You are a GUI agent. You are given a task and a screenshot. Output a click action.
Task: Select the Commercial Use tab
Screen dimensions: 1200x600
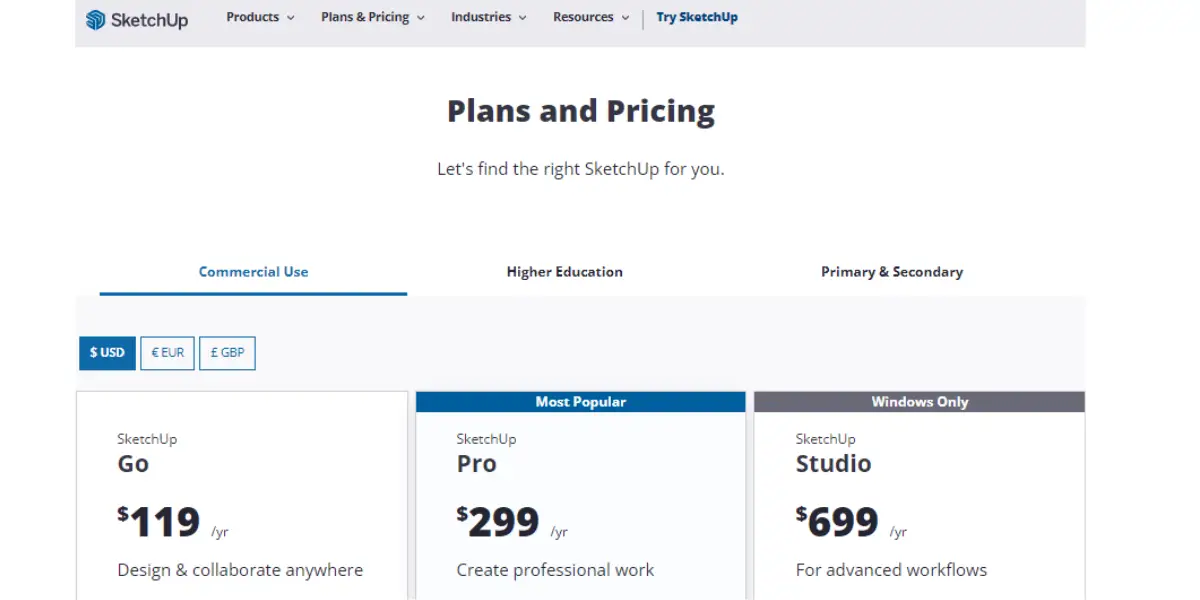253,272
